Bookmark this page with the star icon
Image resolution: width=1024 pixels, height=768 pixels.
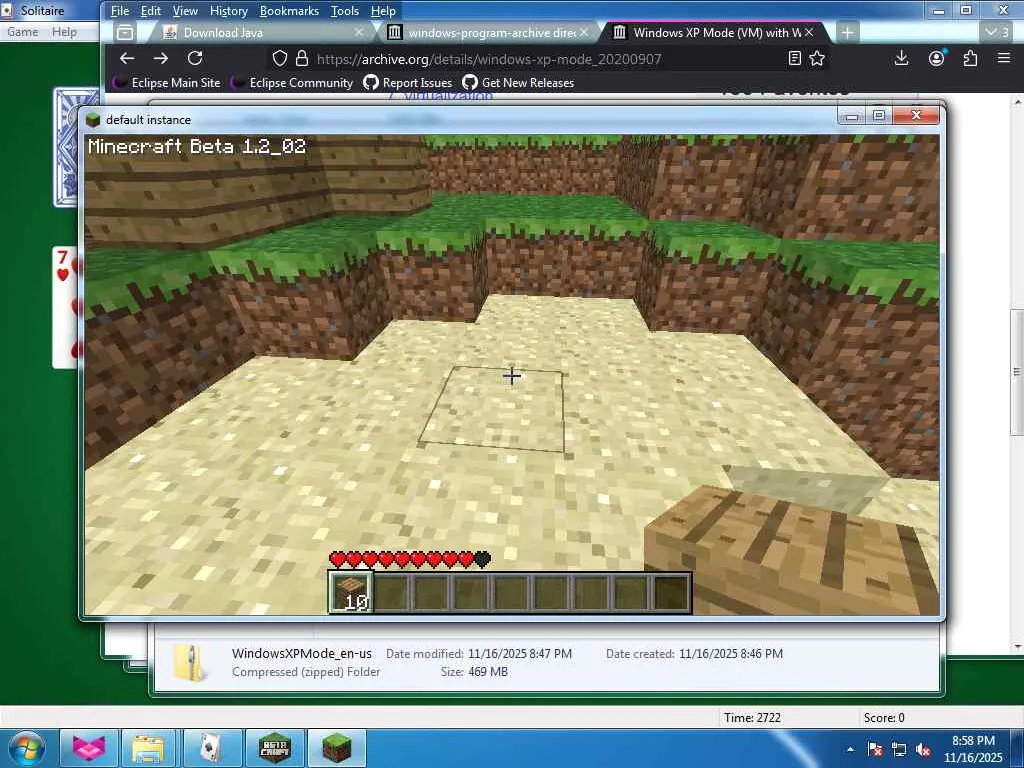(817, 59)
